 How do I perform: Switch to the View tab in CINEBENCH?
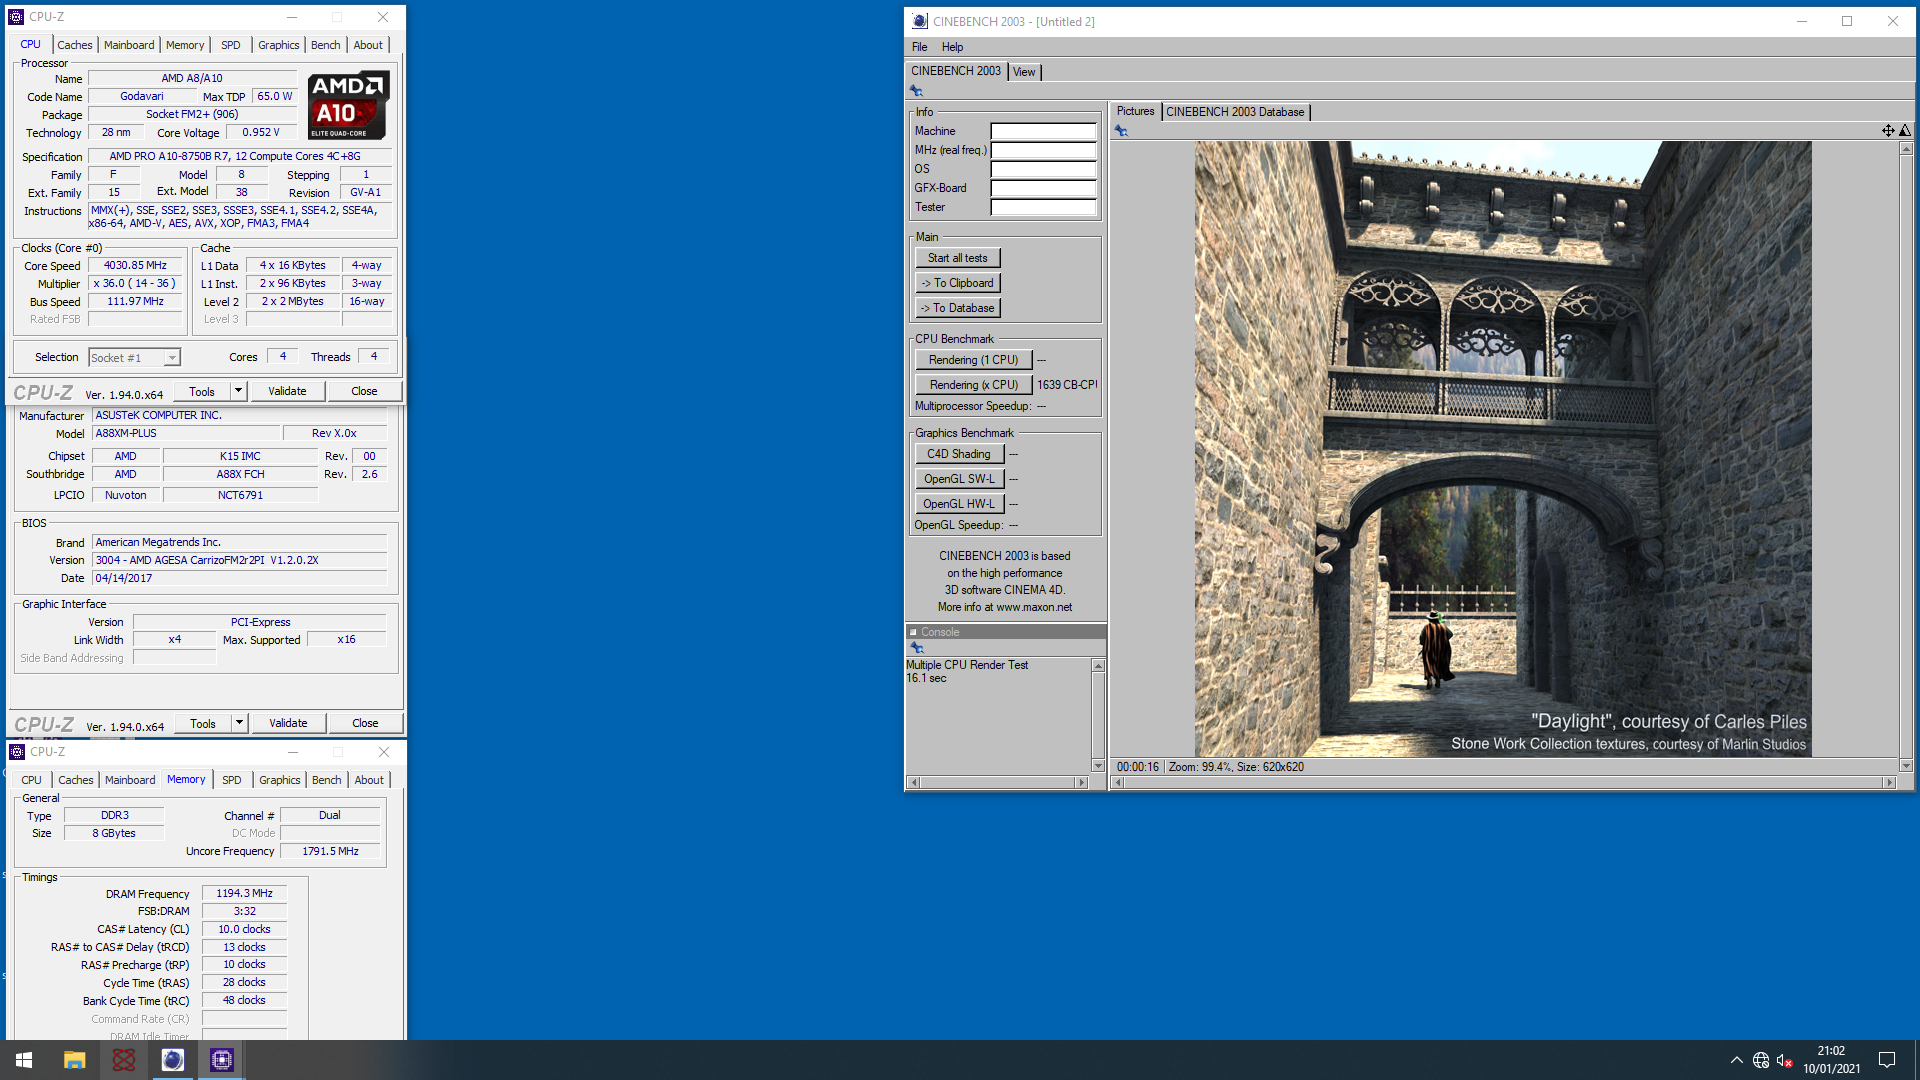1024,72
